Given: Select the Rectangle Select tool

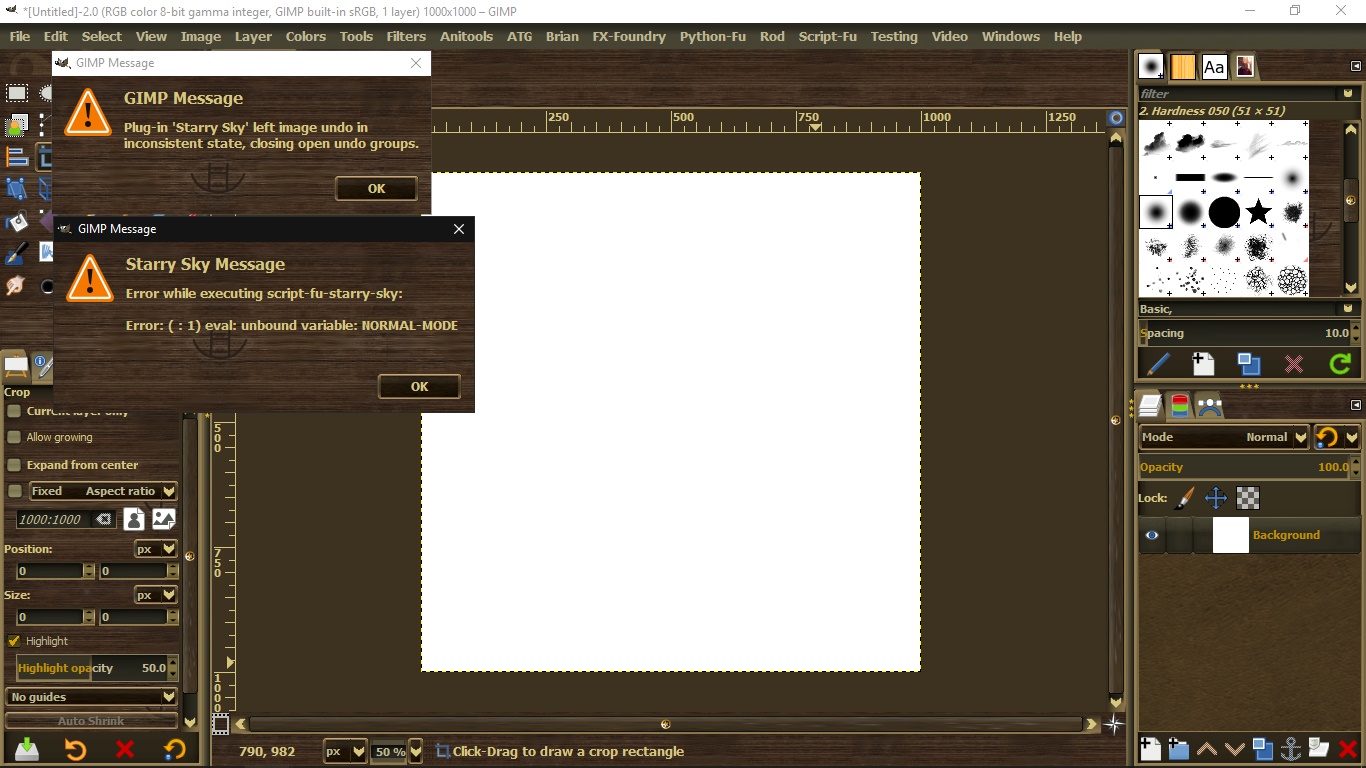Looking at the screenshot, I should (17, 94).
